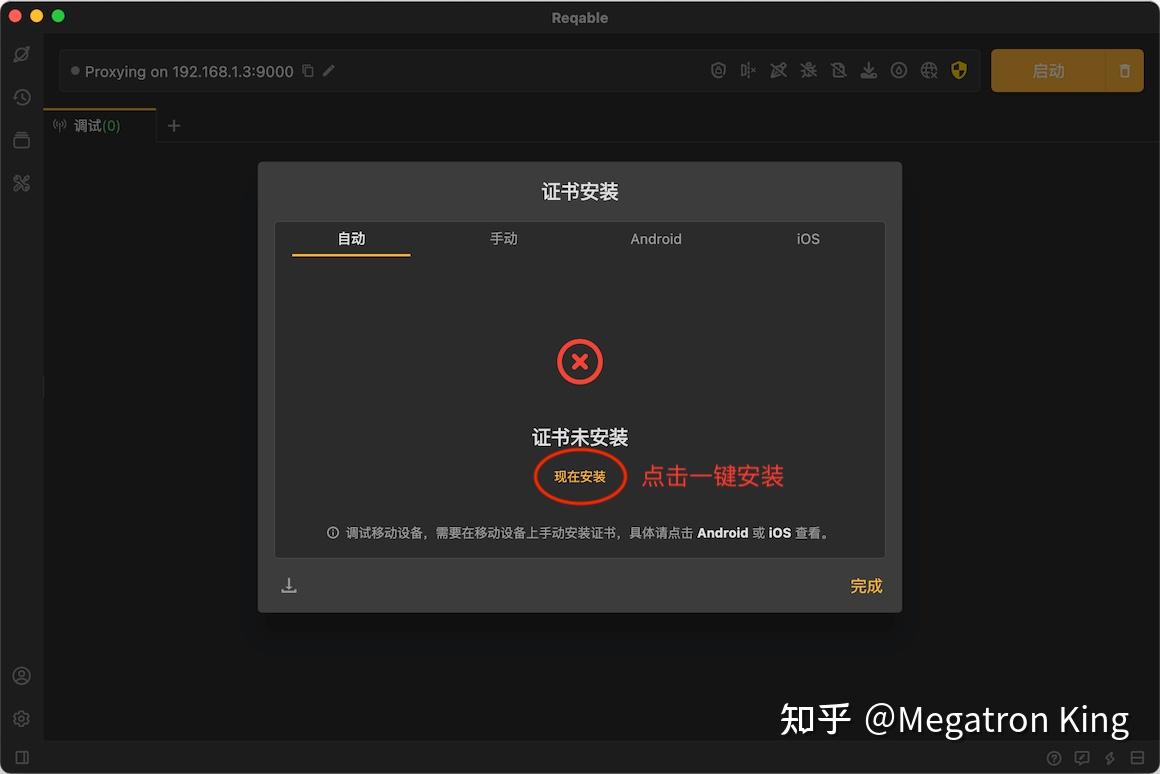Viewport: 1160px width, 774px height.
Task: Open the 手动 installation tab
Action: (503, 239)
